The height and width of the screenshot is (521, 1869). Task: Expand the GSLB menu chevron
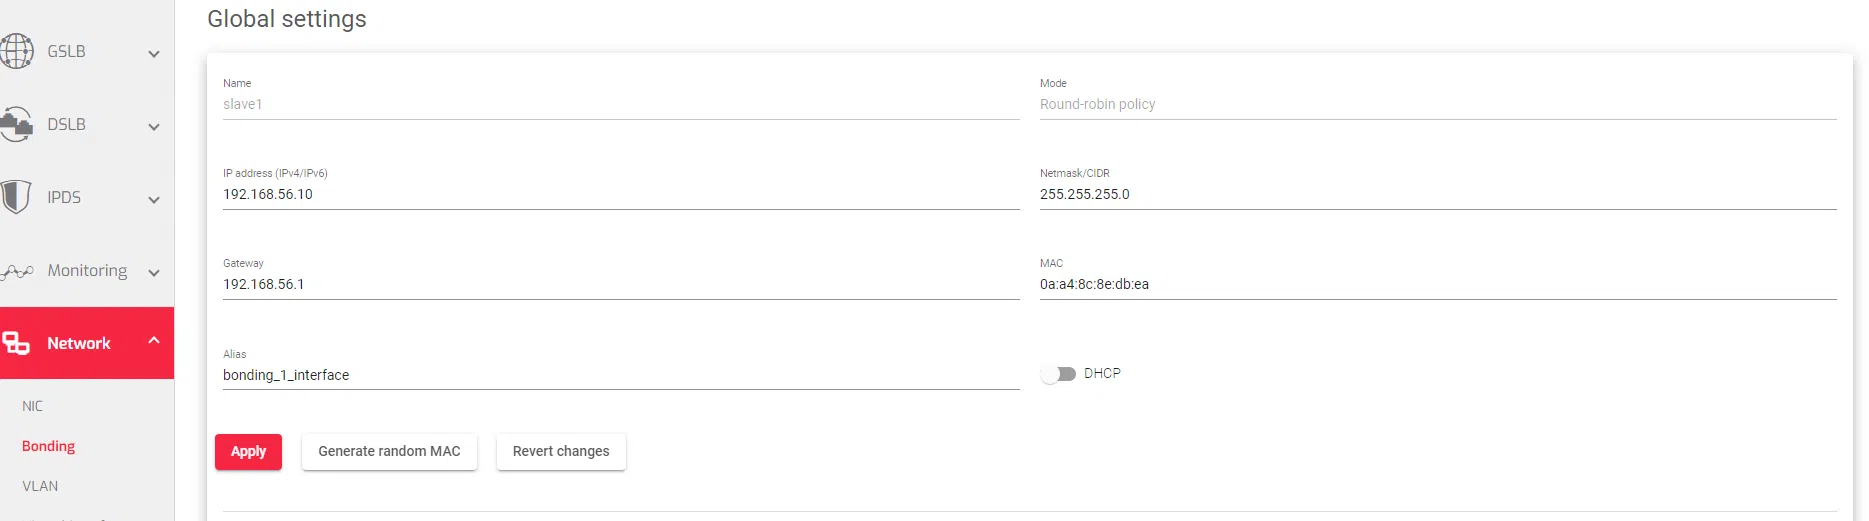[154, 54]
